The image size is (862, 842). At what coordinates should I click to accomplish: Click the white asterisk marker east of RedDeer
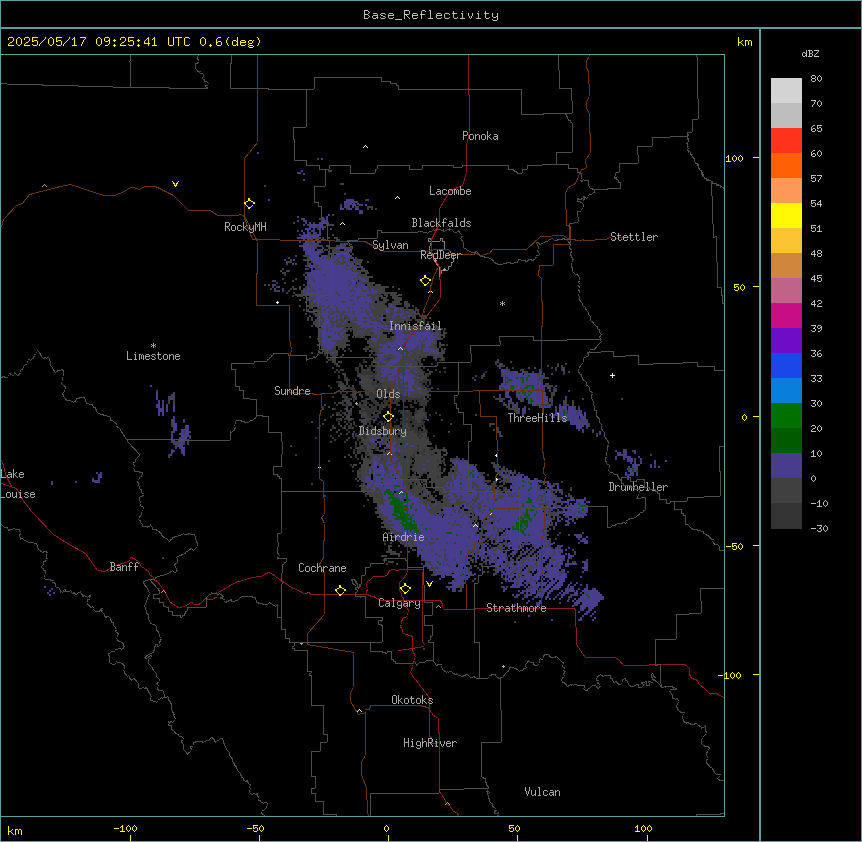pyautogui.click(x=502, y=303)
